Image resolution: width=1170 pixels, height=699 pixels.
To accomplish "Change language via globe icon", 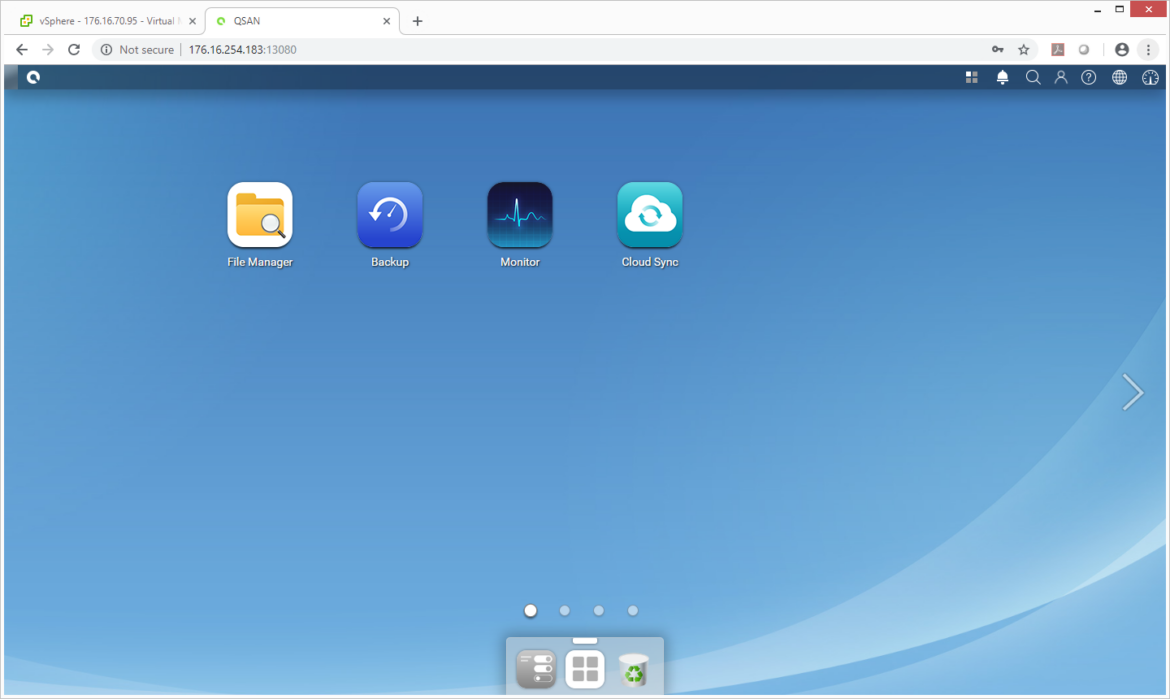I will point(1119,77).
